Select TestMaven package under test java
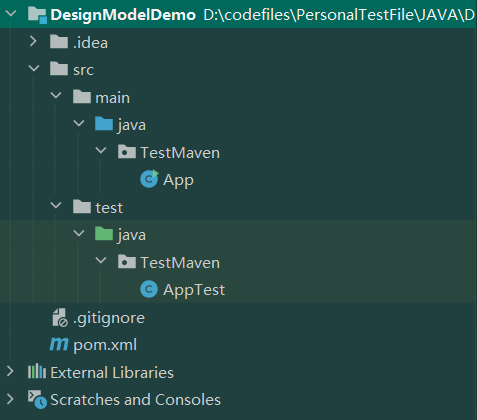The height and width of the screenshot is (420, 477). [x=180, y=263]
